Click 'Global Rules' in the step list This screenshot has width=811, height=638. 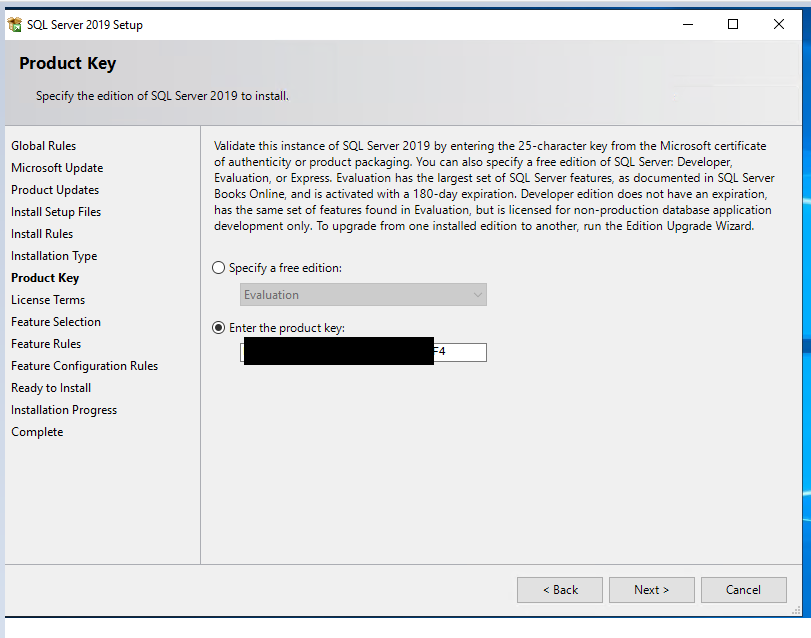[43, 146]
